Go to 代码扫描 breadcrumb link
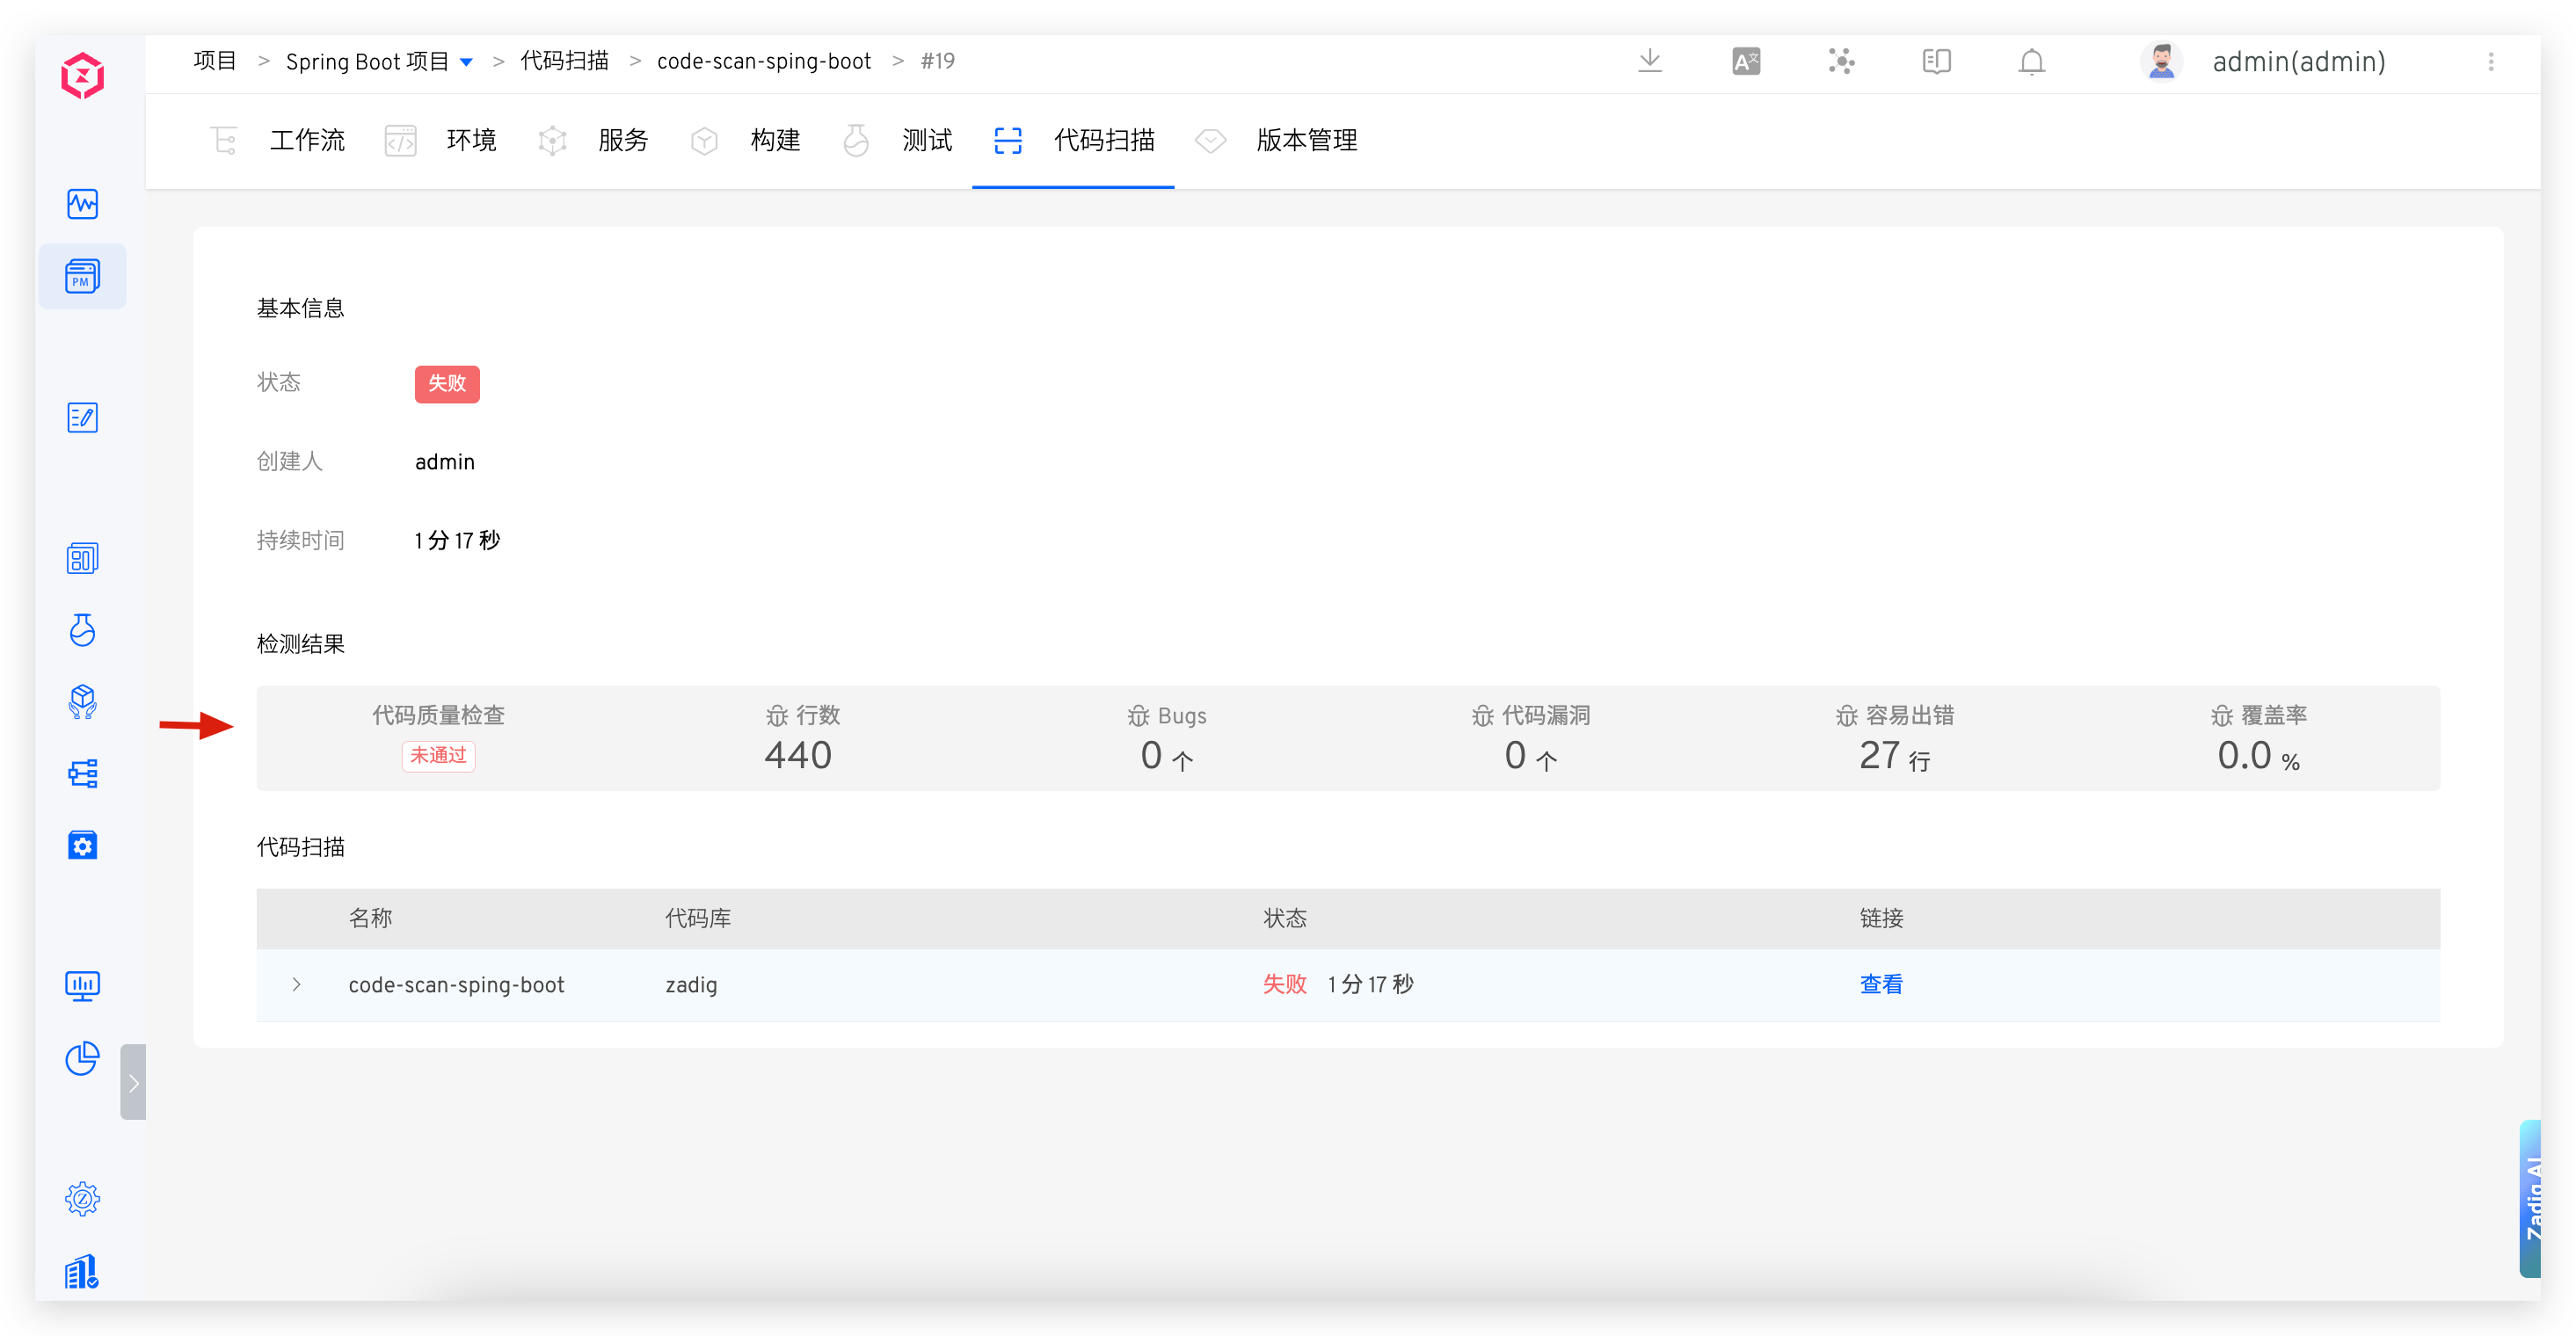This screenshot has height=1336, width=2576. click(564, 61)
